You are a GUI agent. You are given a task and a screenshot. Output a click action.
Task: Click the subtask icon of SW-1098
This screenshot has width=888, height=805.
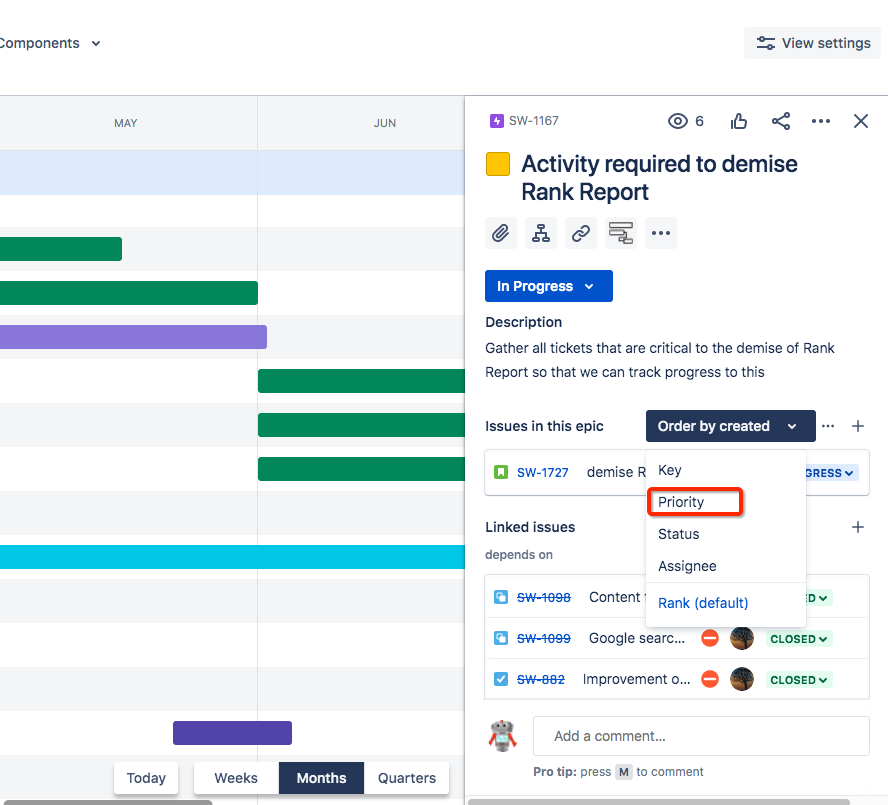501,597
